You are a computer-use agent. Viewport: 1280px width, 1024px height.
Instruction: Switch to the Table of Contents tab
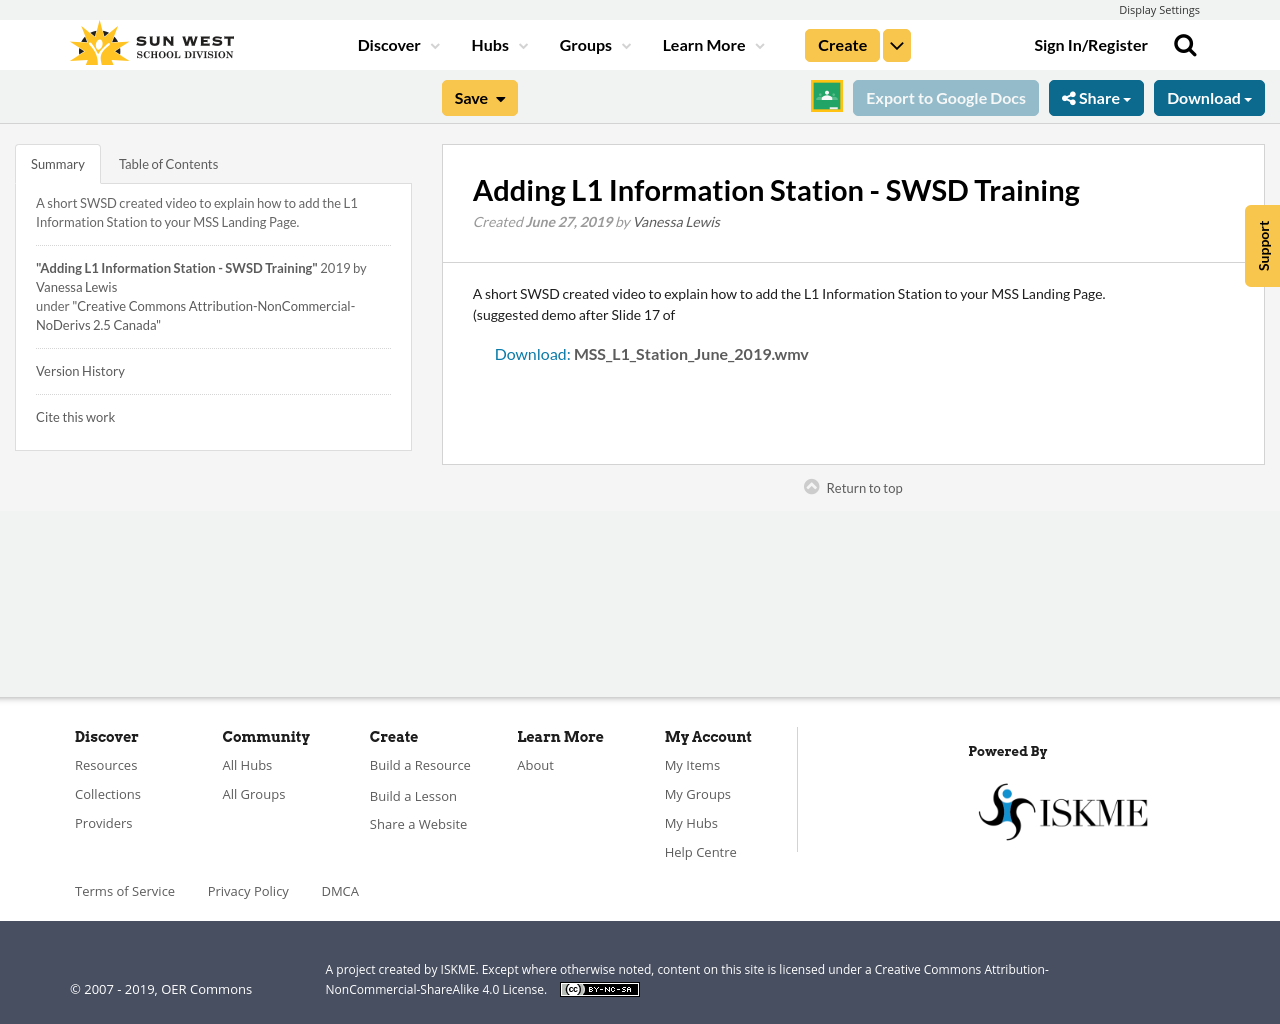pos(168,162)
